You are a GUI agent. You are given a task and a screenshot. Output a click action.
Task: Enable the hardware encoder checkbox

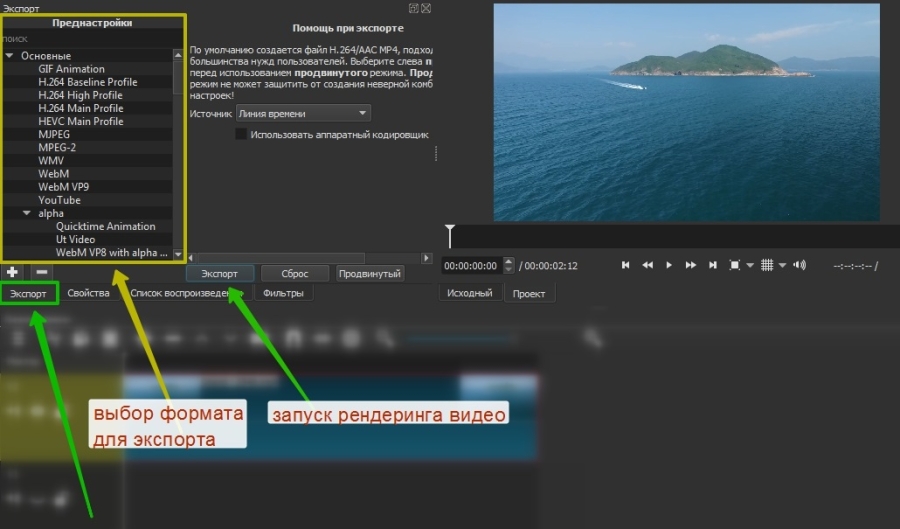(x=241, y=133)
